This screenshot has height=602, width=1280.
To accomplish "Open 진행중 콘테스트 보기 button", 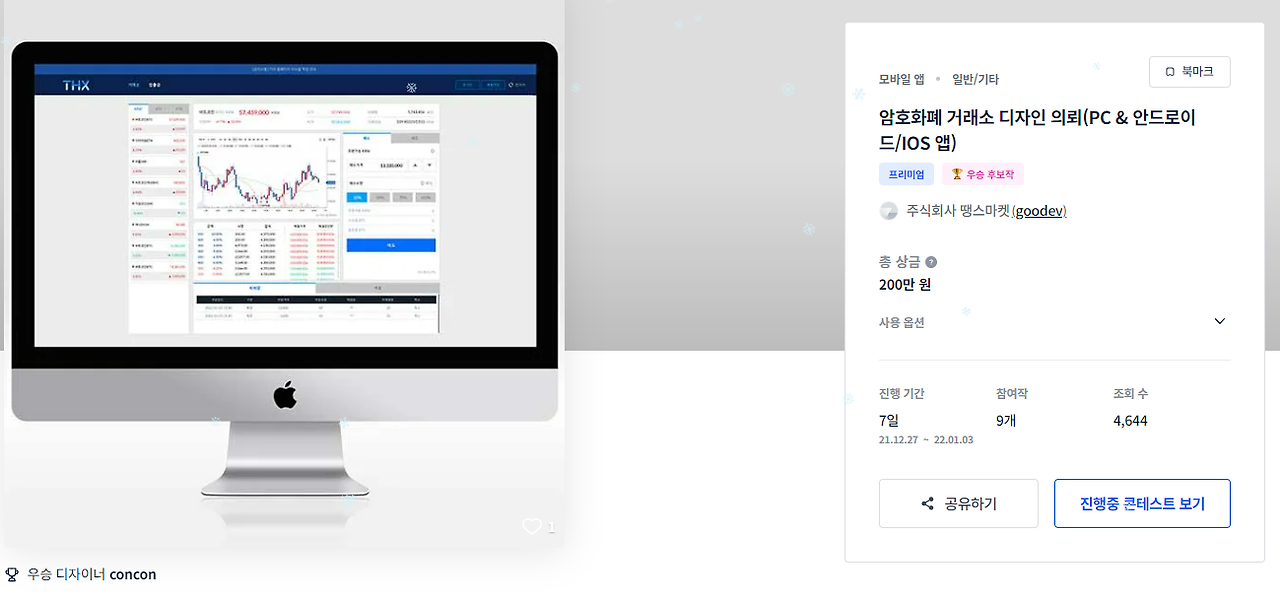I will 1142,504.
